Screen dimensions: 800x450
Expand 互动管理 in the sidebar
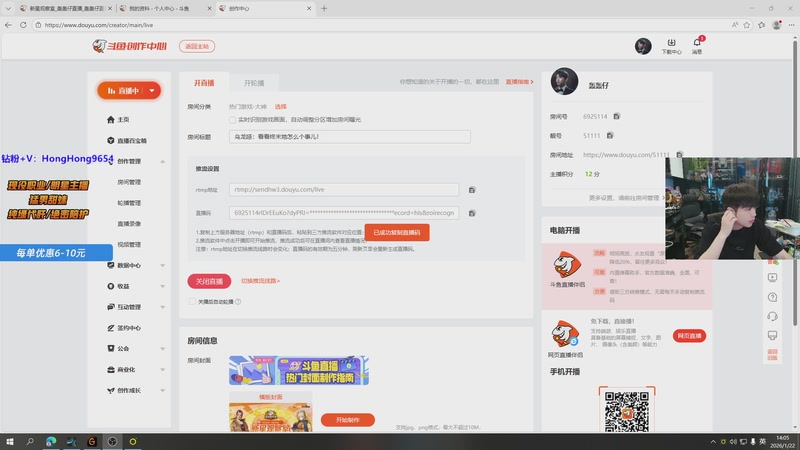pyautogui.click(x=162, y=307)
